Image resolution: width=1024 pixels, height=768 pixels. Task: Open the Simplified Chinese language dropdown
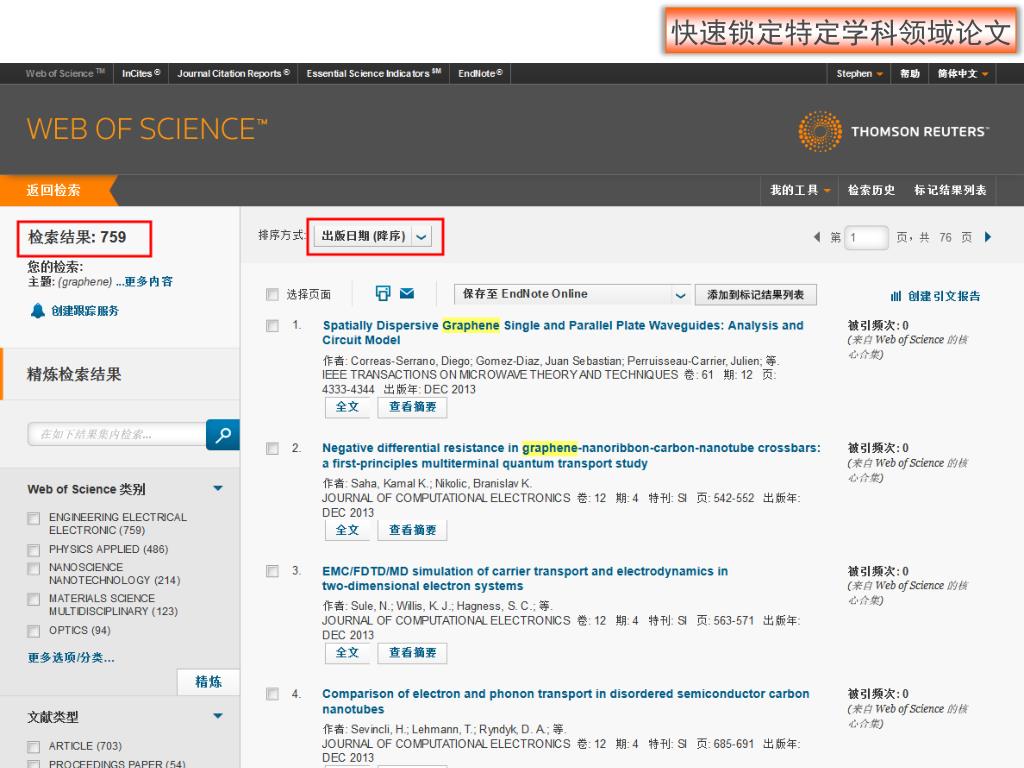(x=963, y=74)
